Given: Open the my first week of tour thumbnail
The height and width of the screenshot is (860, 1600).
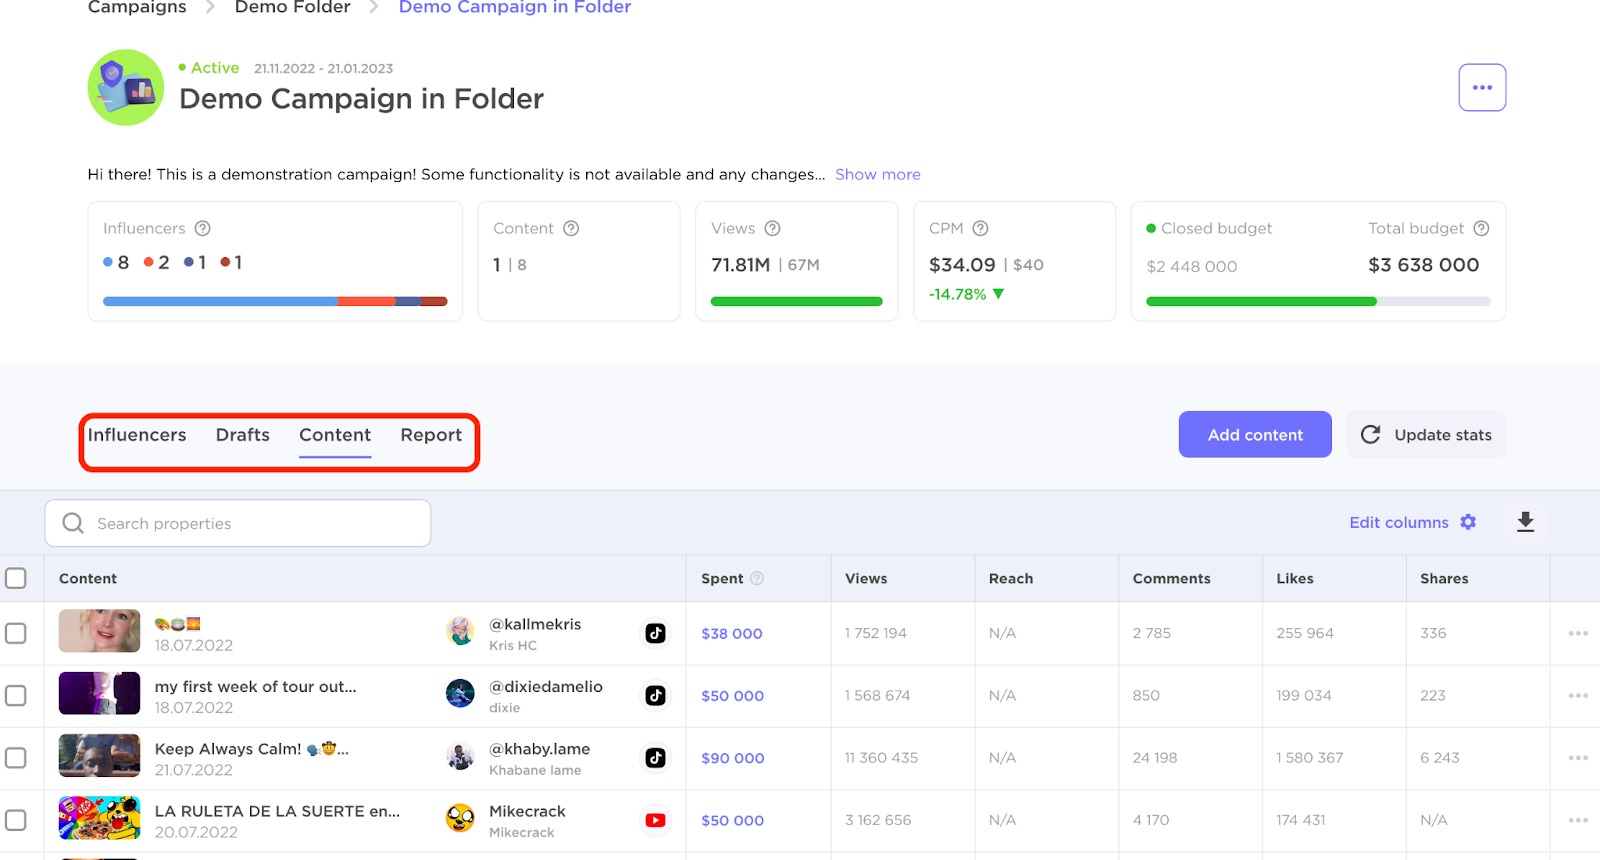Looking at the screenshot, I should (x=99, y=693).
